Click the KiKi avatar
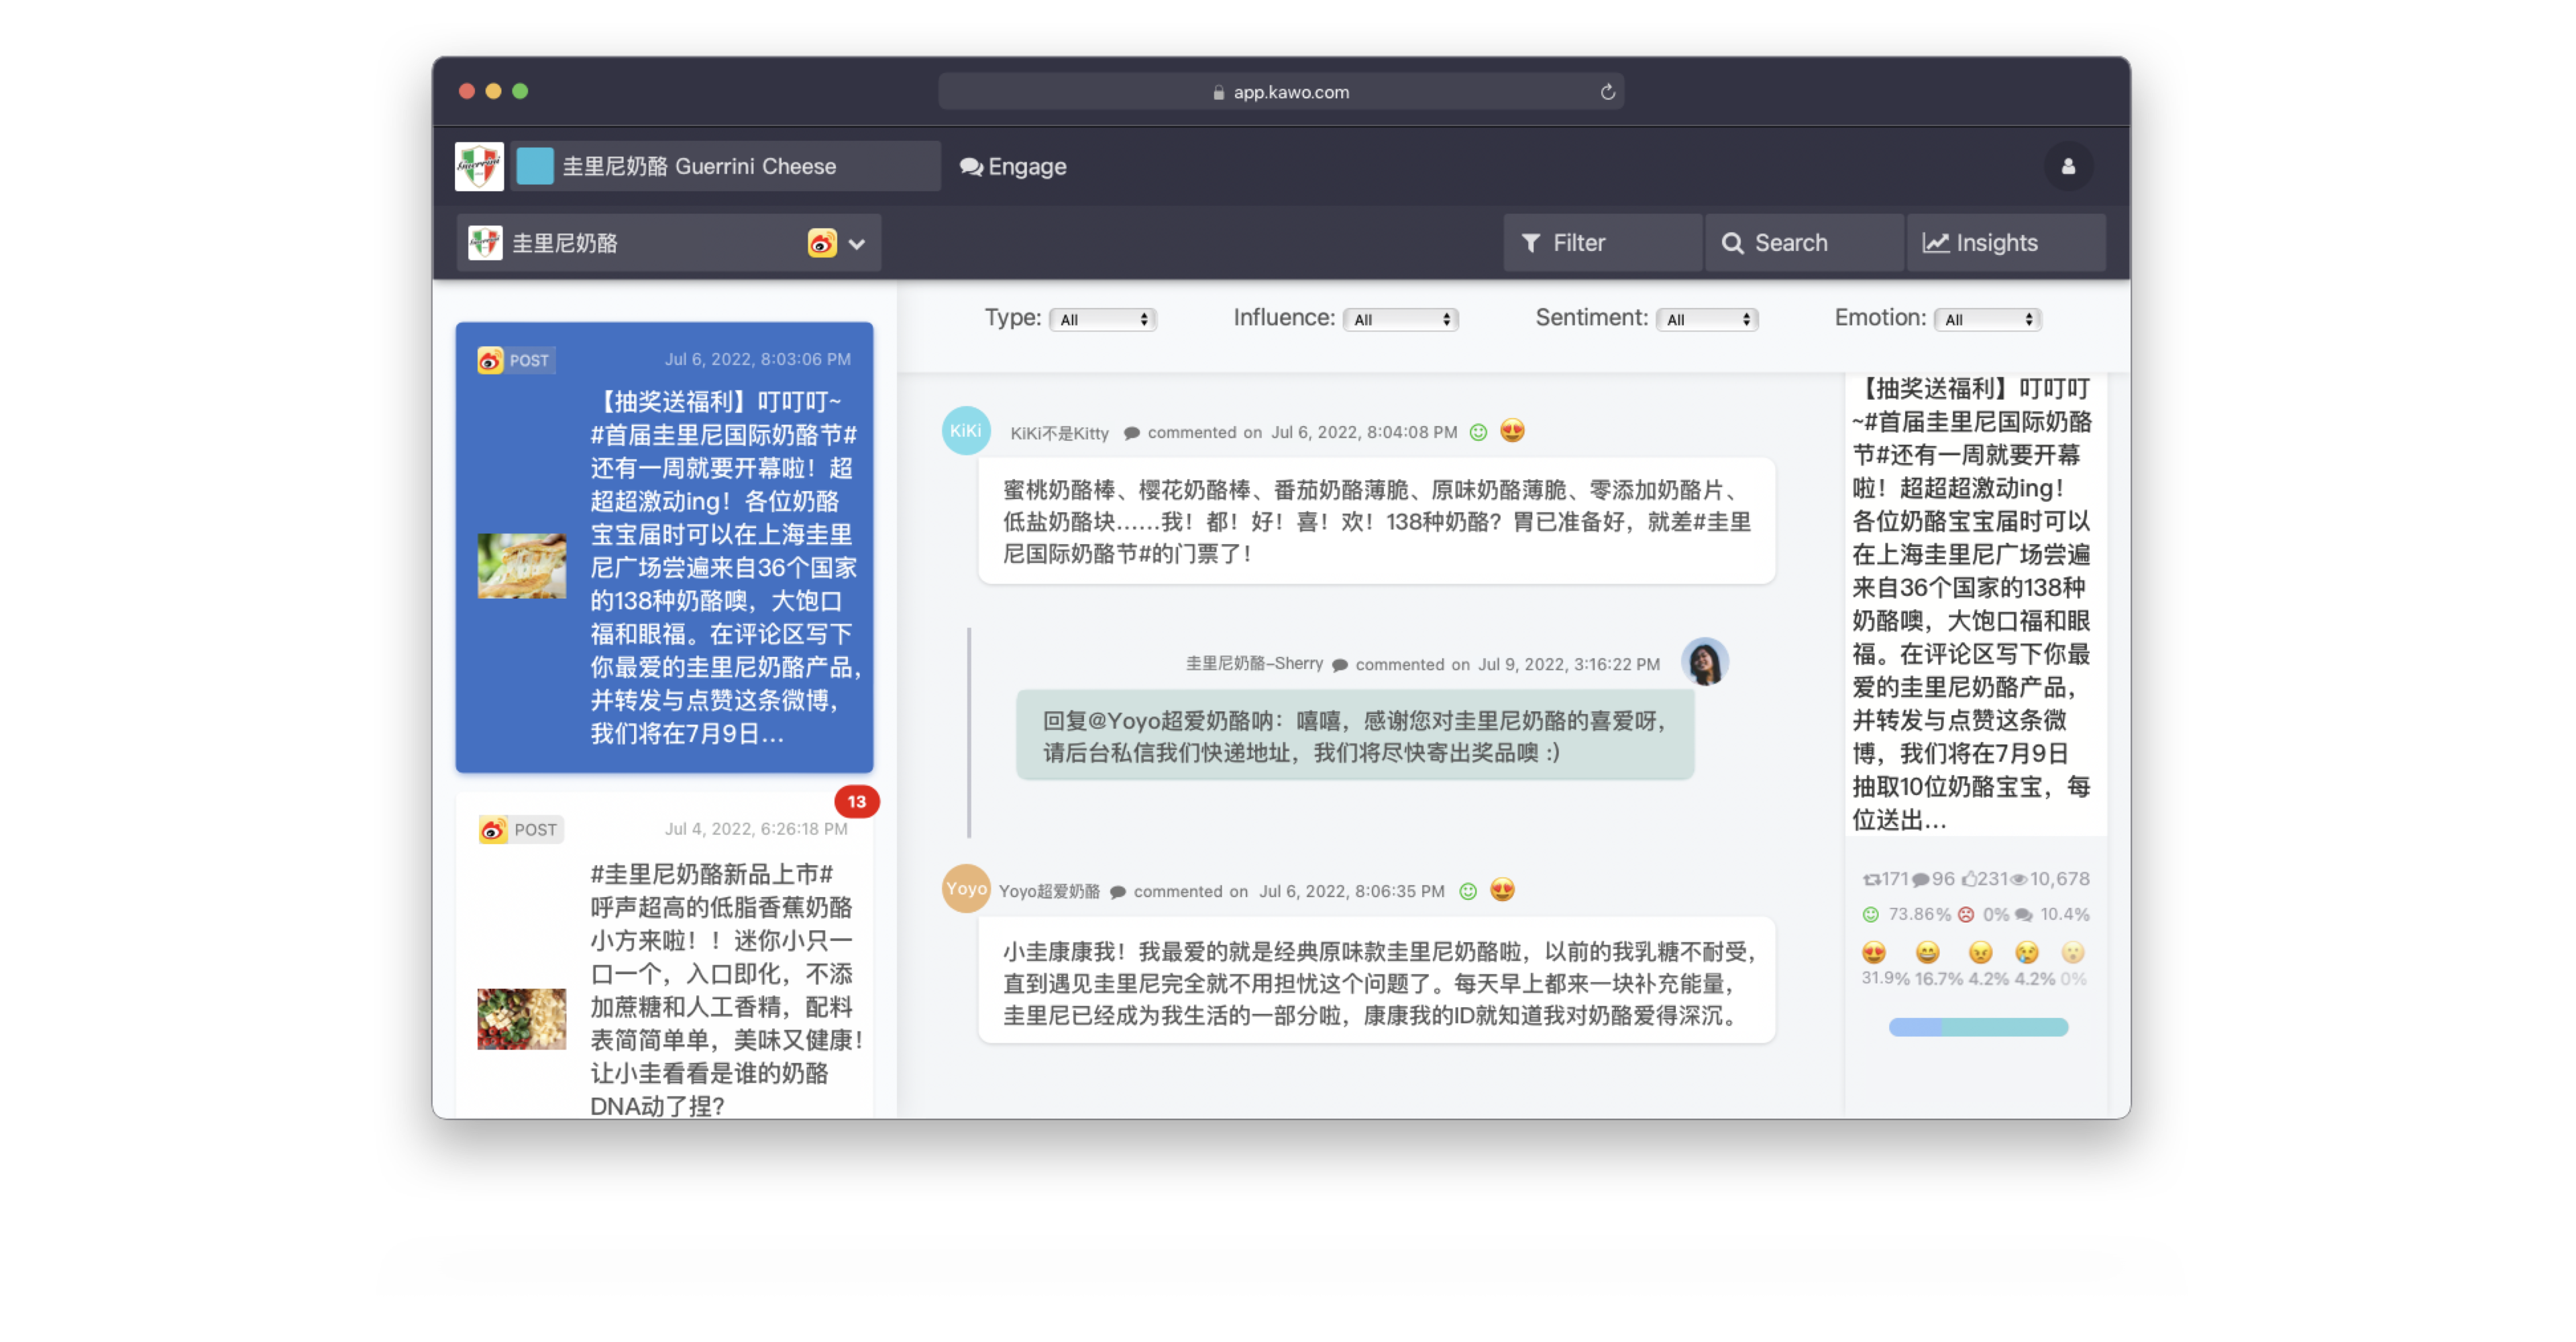This screenshot has width=2576, height=1342. click(x=966, y=431)
